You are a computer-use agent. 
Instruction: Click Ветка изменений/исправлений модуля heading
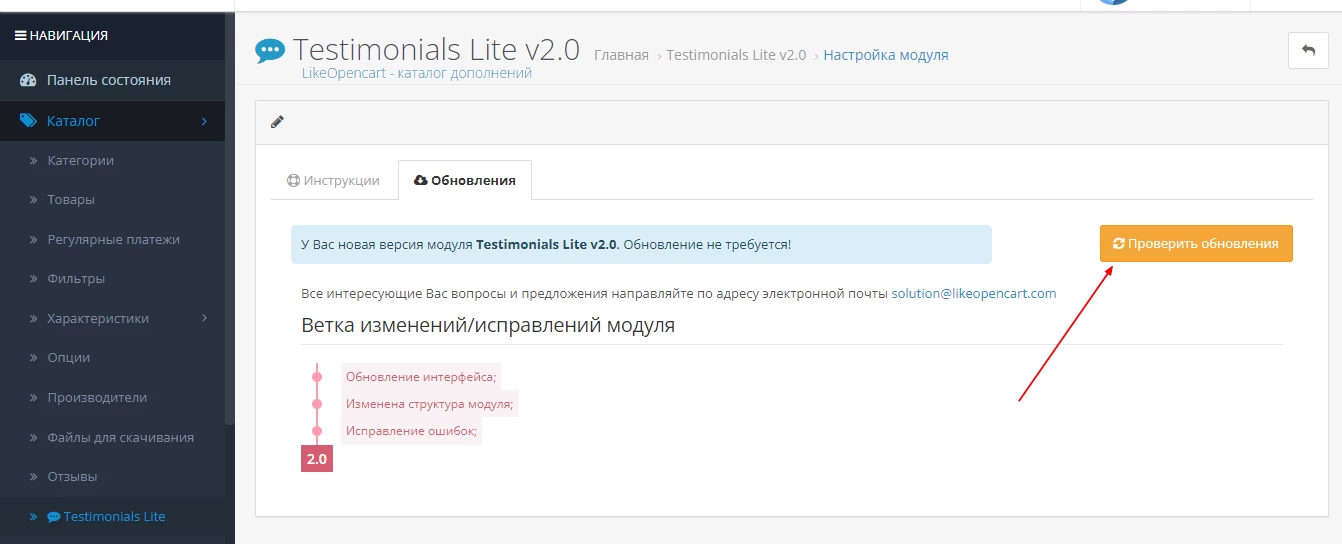488,325
